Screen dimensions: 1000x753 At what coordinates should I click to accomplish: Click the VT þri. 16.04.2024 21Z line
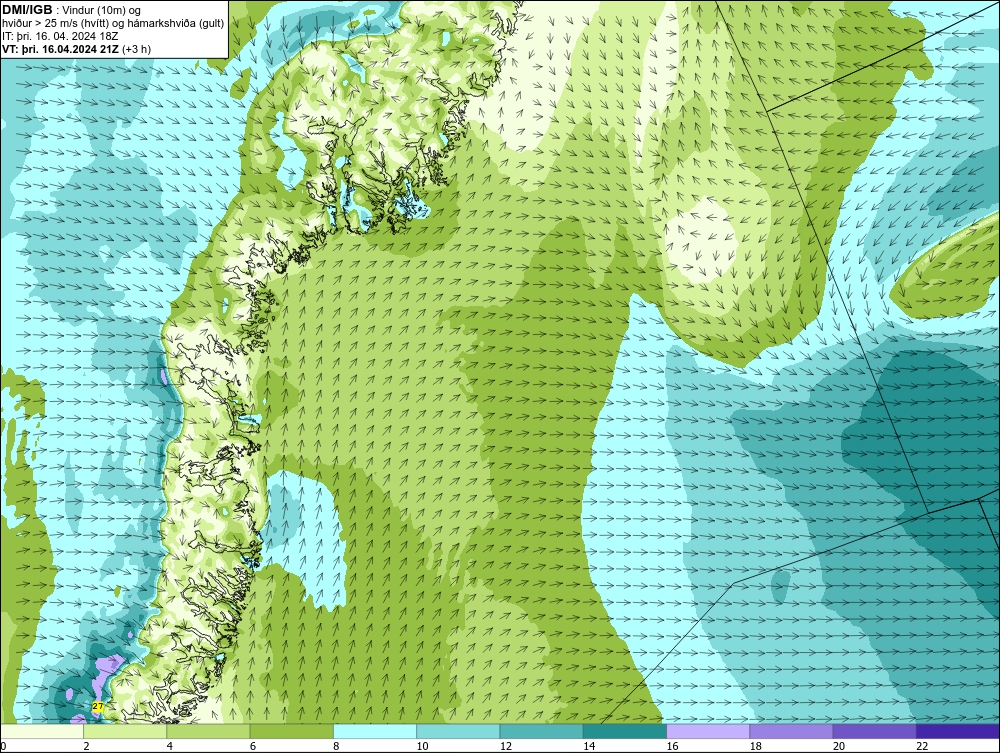pyautogui.click(x=77, y=49)
